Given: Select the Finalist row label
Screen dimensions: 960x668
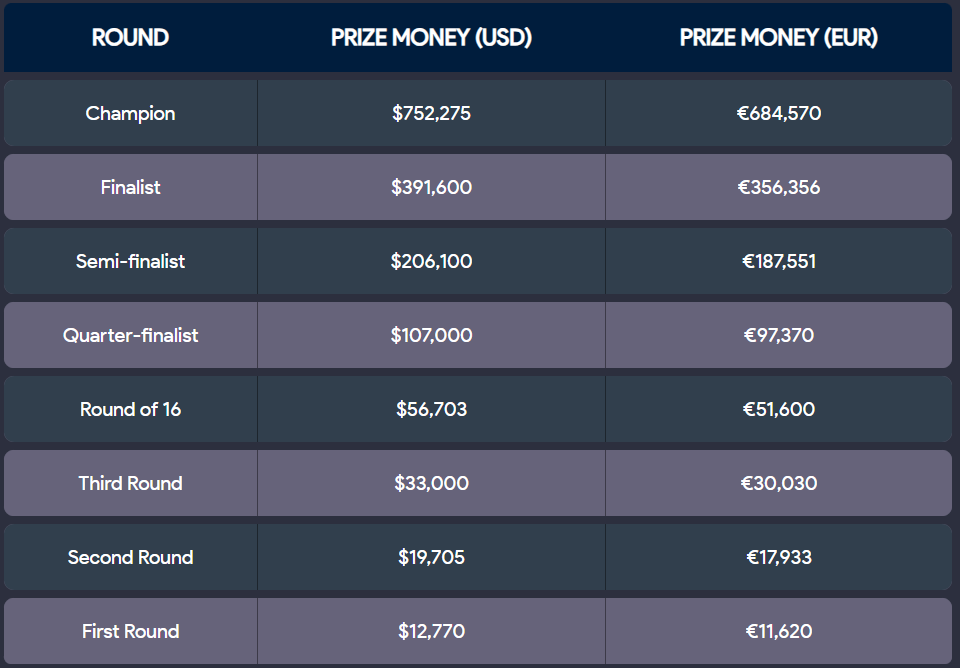Looking at the screenshot, I should [130, 187].
